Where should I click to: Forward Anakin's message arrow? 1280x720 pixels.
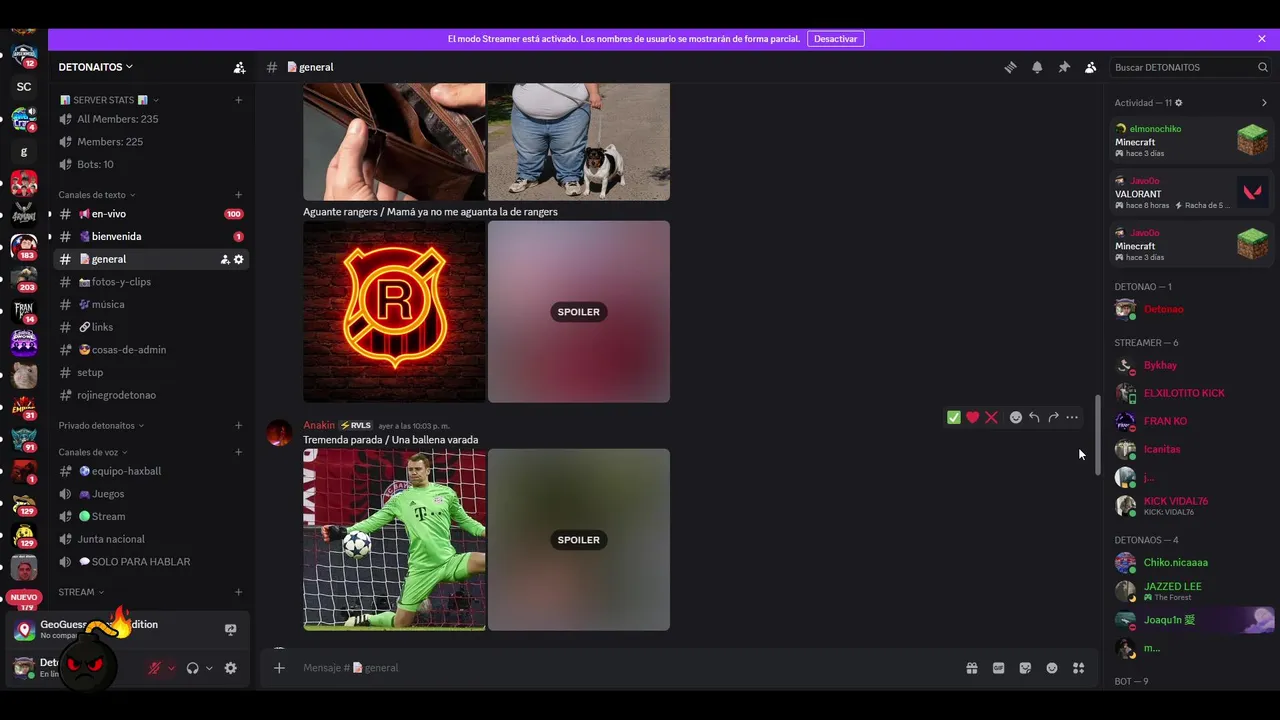coord(1053,417)
